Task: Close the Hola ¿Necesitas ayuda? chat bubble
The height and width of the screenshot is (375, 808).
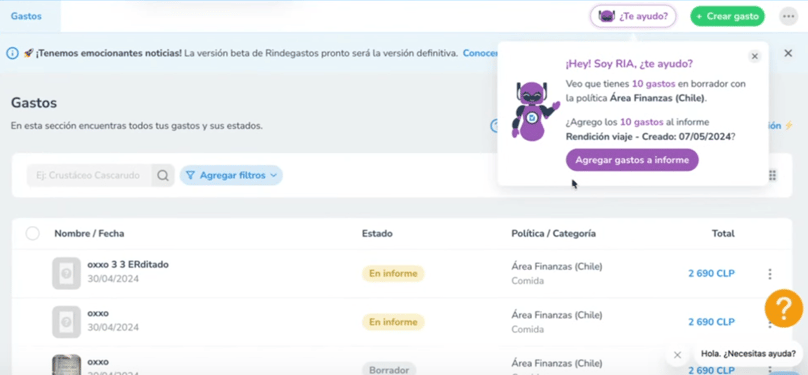Action: 677,354
